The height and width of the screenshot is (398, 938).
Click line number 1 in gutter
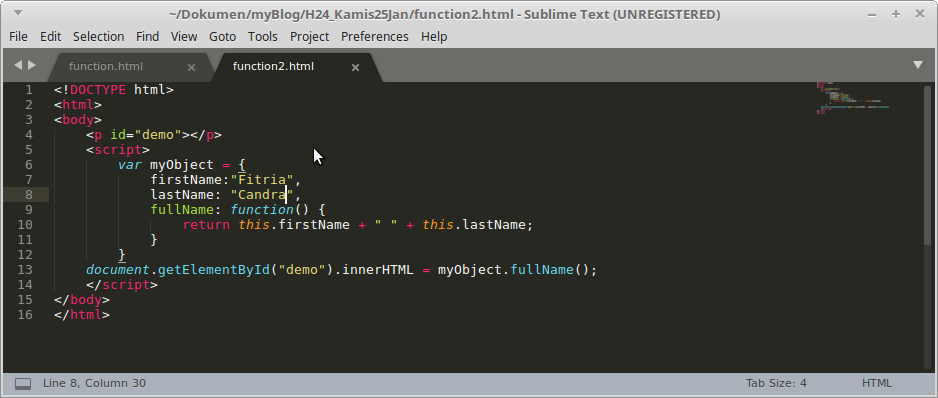pyautogui.click(x=29, y=90)
